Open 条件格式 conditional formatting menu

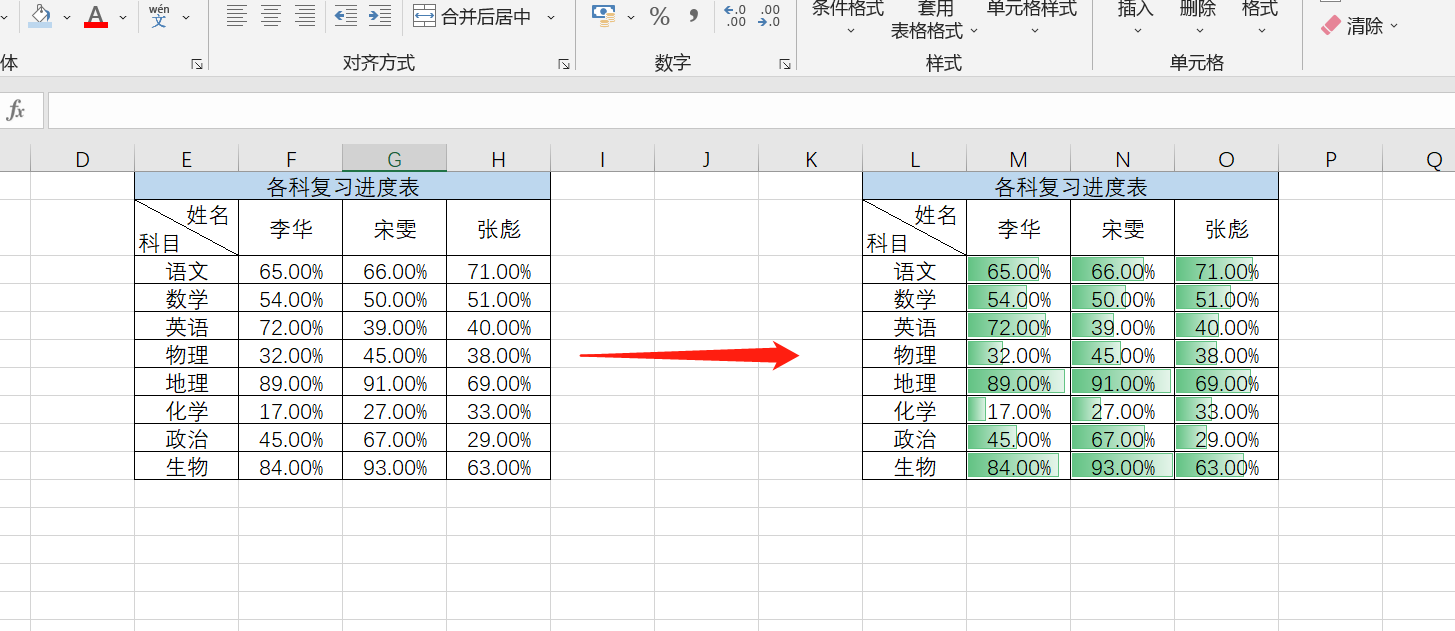click(x=848, y=17)
